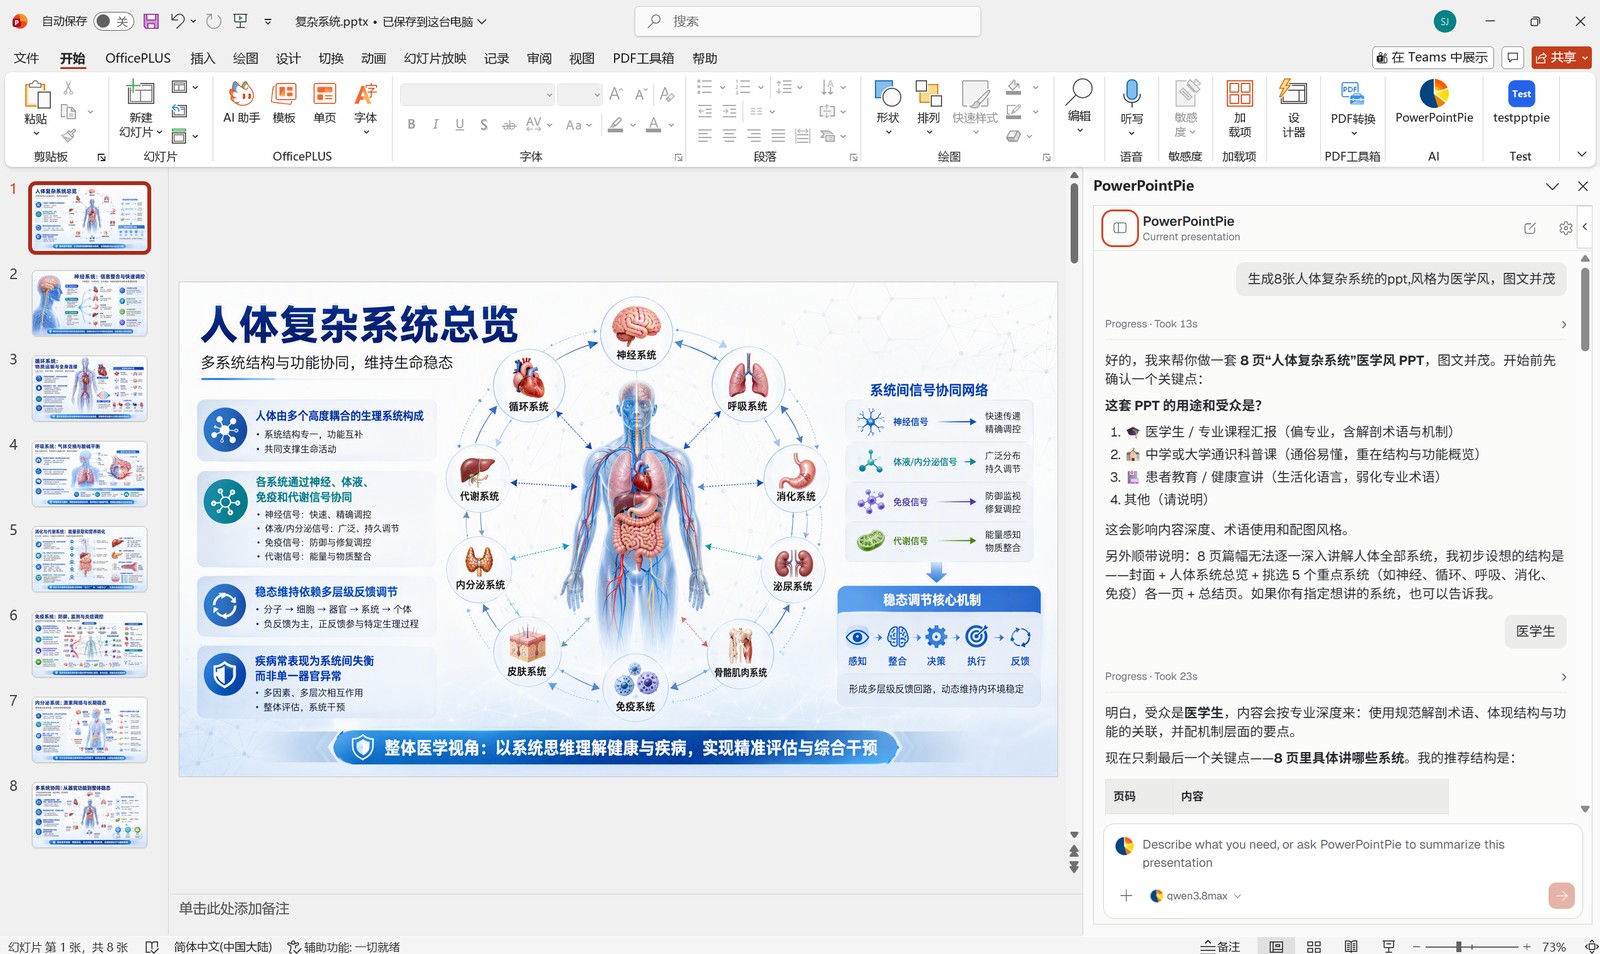Image resolution: width=1600 pixels, height=954 pixels.
Task: Toggle the AutoSave switch
Action: [x=113, y=21]
